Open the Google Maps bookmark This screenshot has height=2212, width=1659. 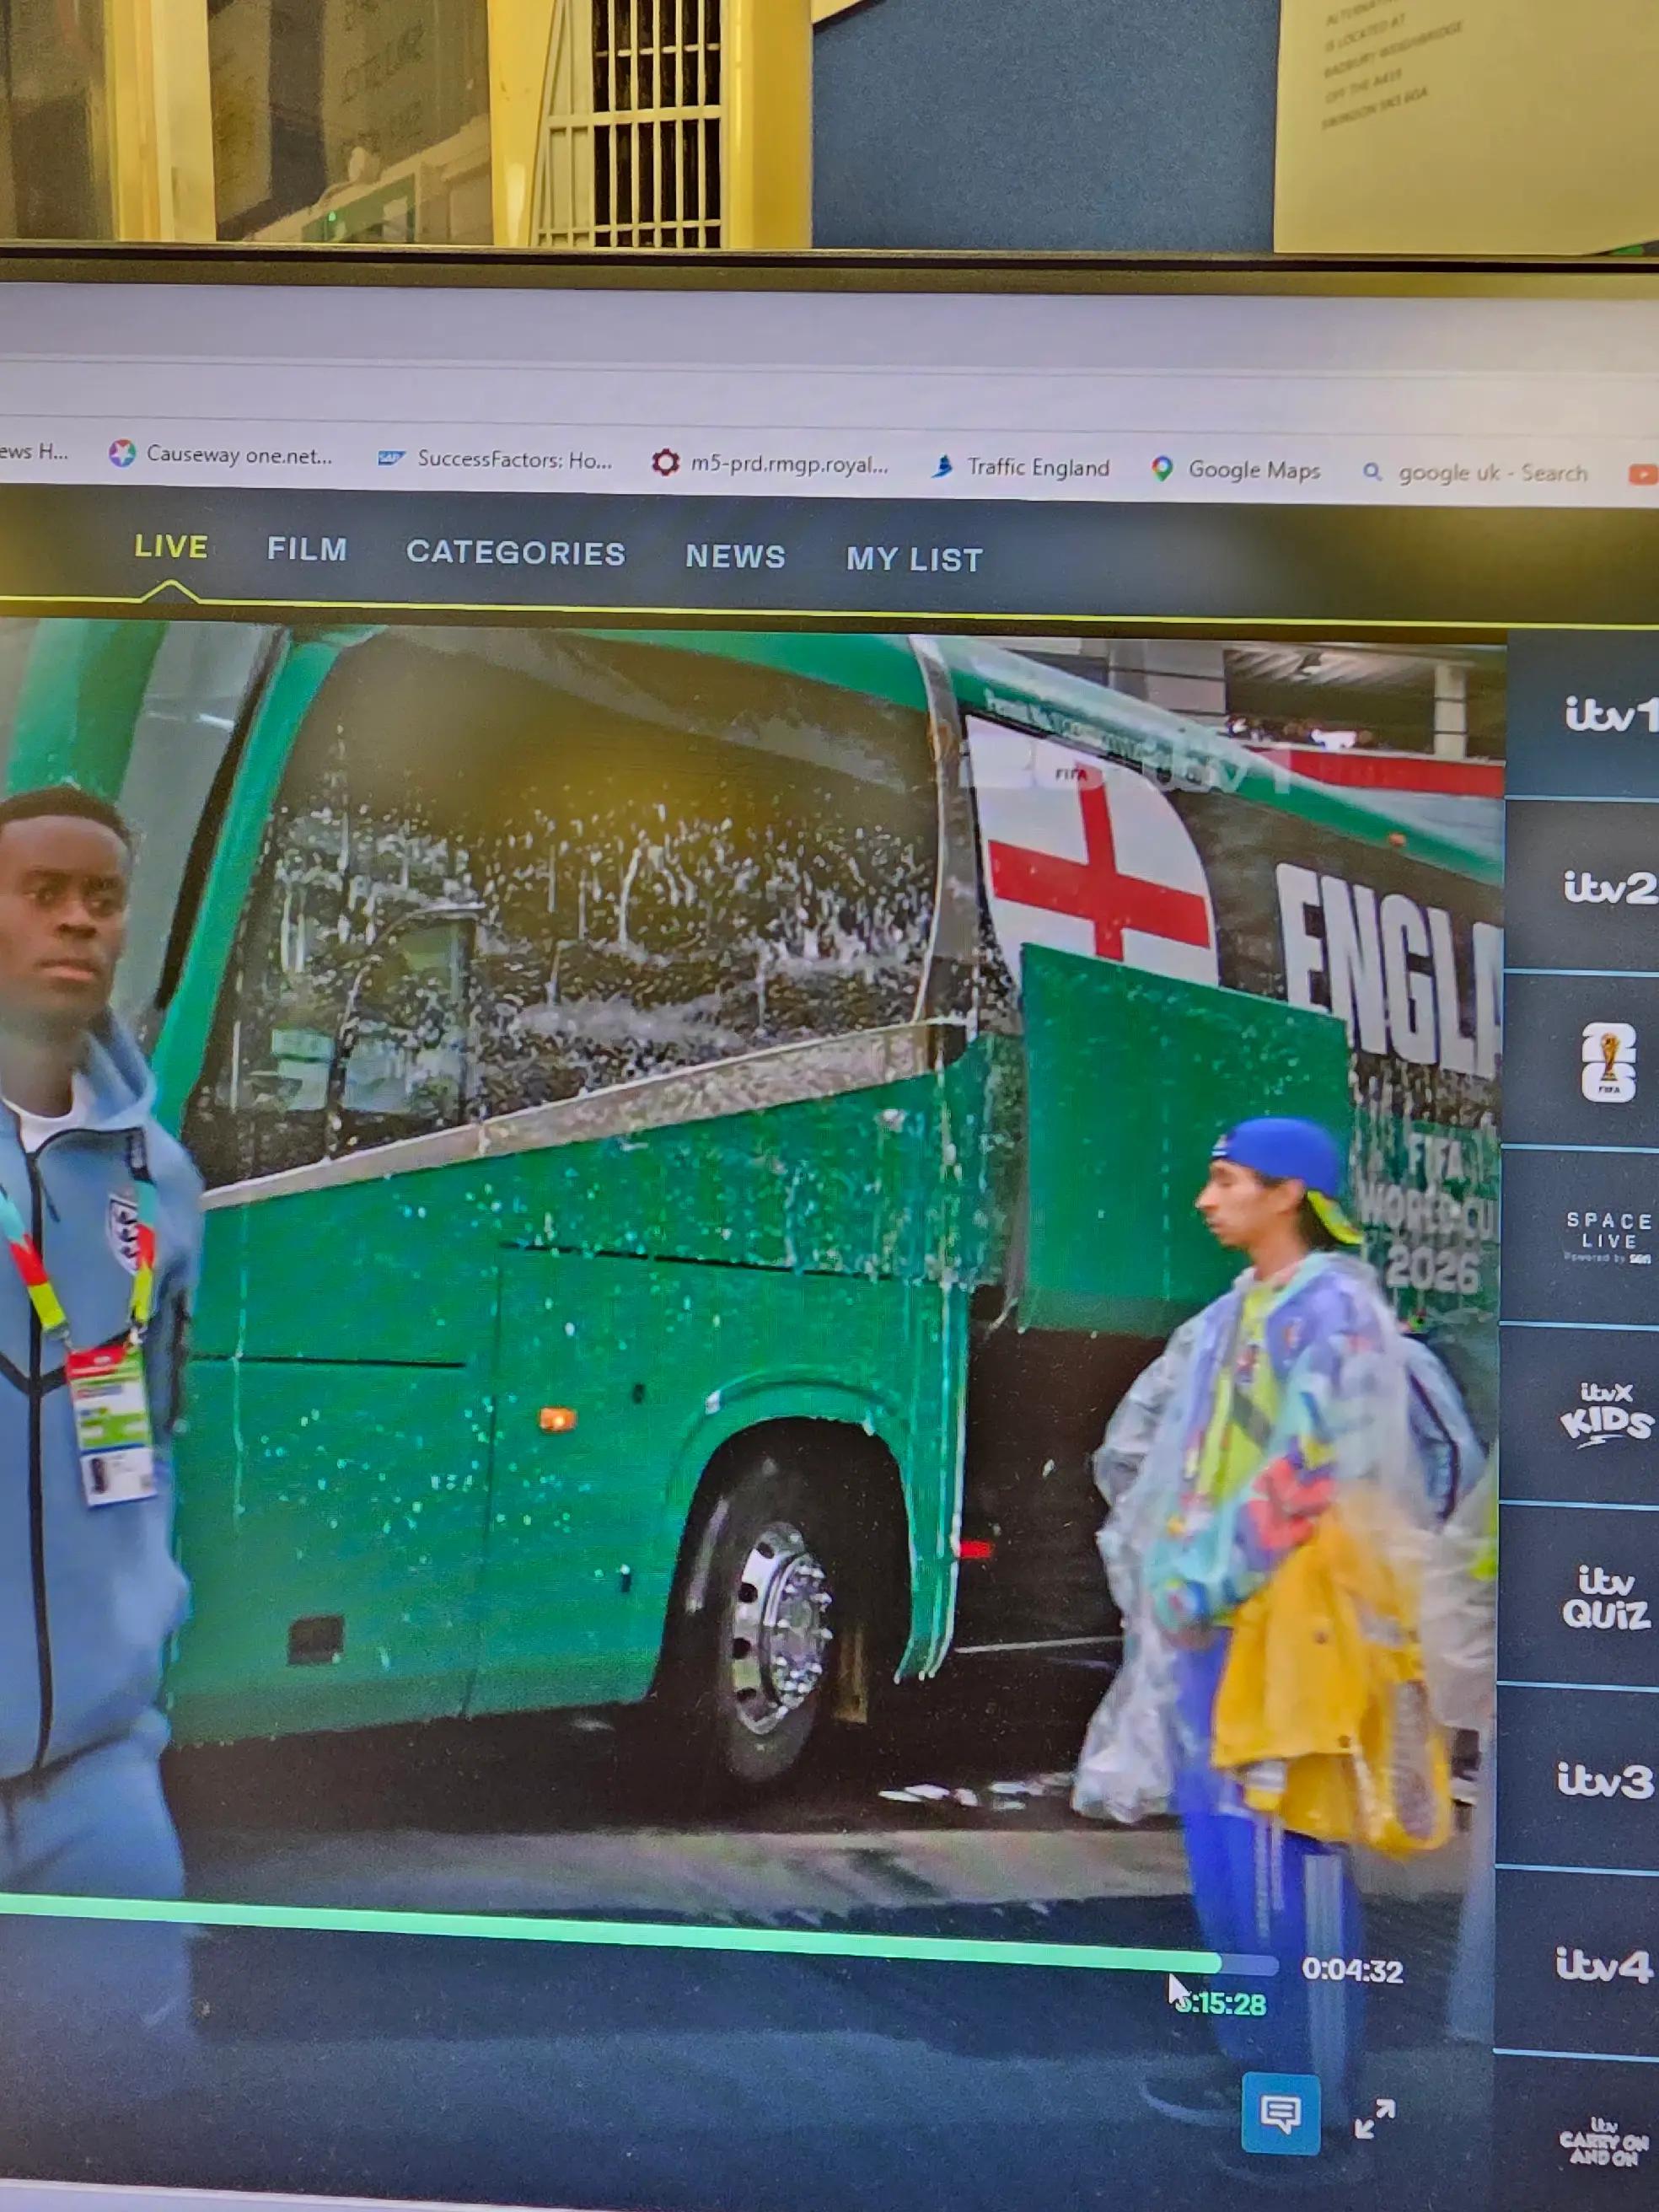tap(1236, 470)
